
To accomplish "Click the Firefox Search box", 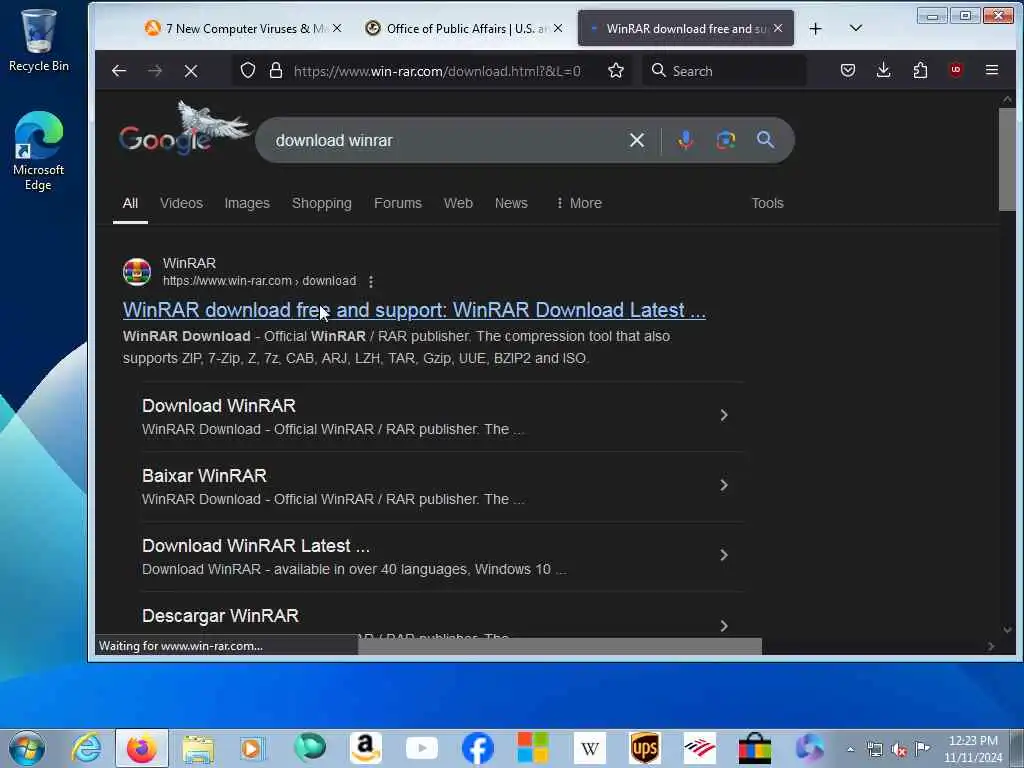I will pos(724,71).
